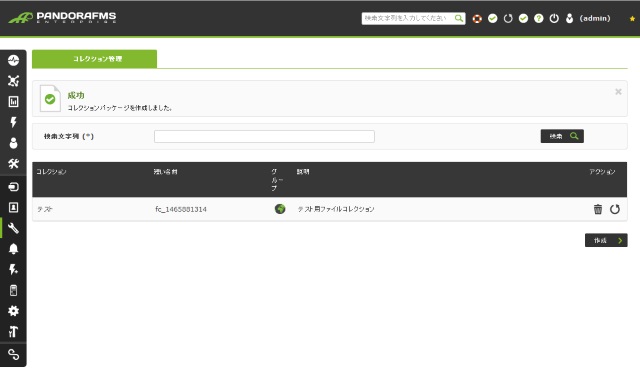Viewport: 640px width, 373px height.
Task: Click the autorefresh icon in header
Action: 508,18
